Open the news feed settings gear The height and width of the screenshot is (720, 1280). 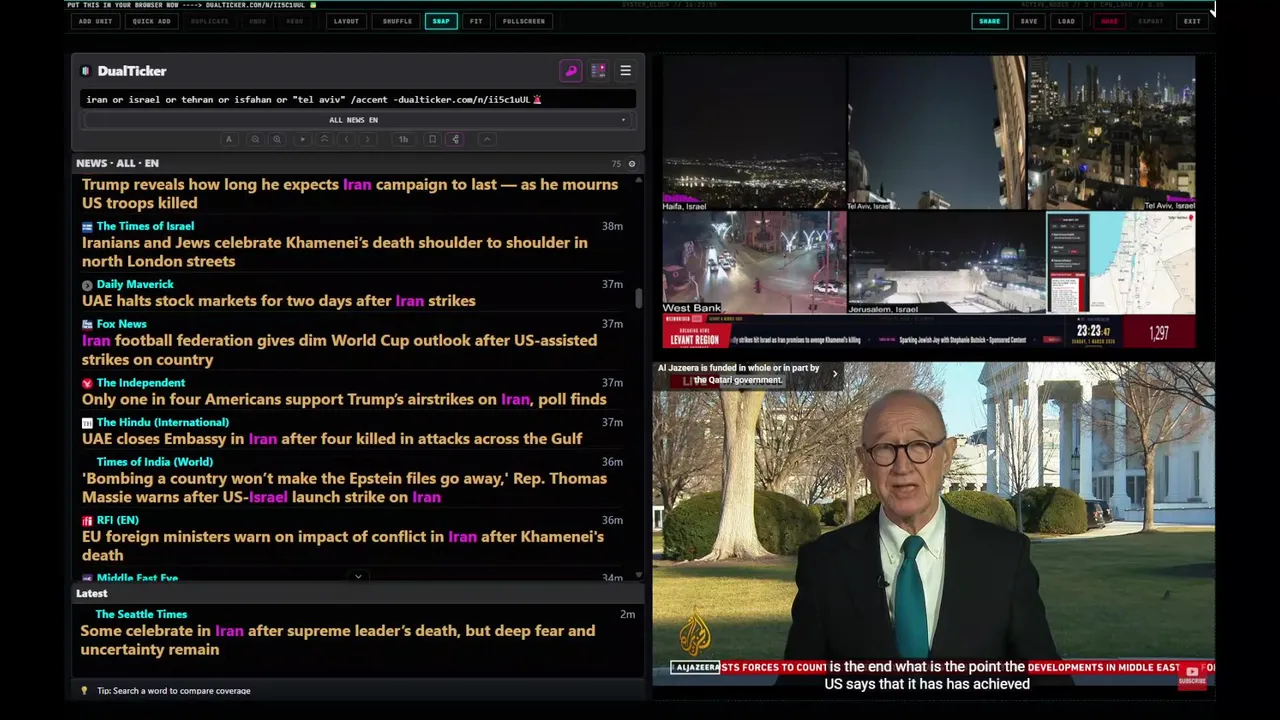tap(631, 163)
